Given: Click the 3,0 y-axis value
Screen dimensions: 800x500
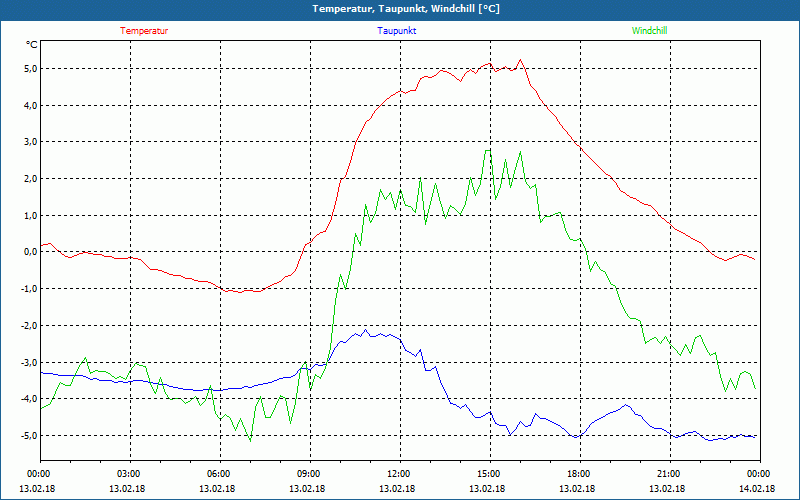Looking at the screenshot, I should pyautogui.click(x=30, y=142).
